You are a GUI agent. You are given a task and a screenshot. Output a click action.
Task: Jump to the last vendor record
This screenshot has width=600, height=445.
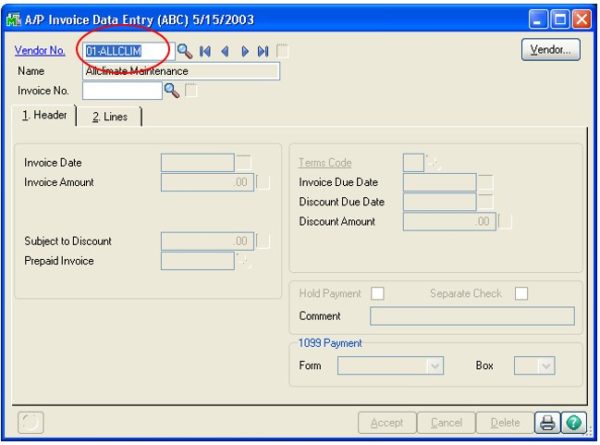click(263, 51)
